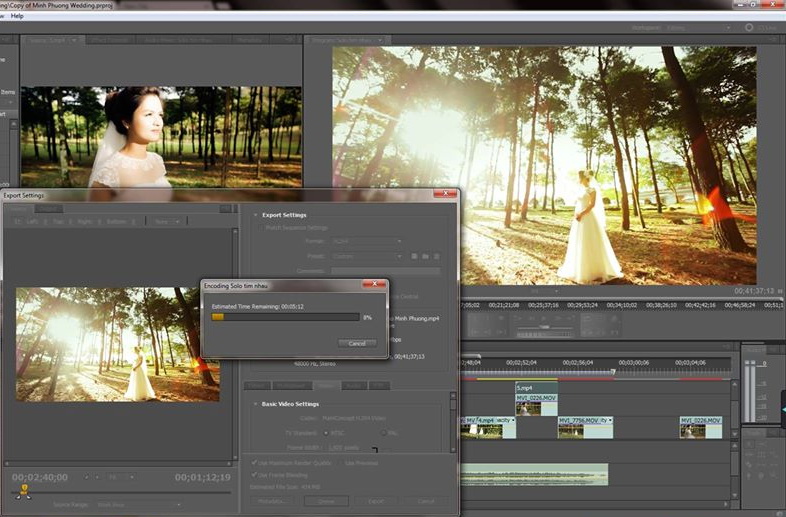Open the effect dropdown on the MVI_7756.MOV clip

pyautogui.click(x=610, y=420)
